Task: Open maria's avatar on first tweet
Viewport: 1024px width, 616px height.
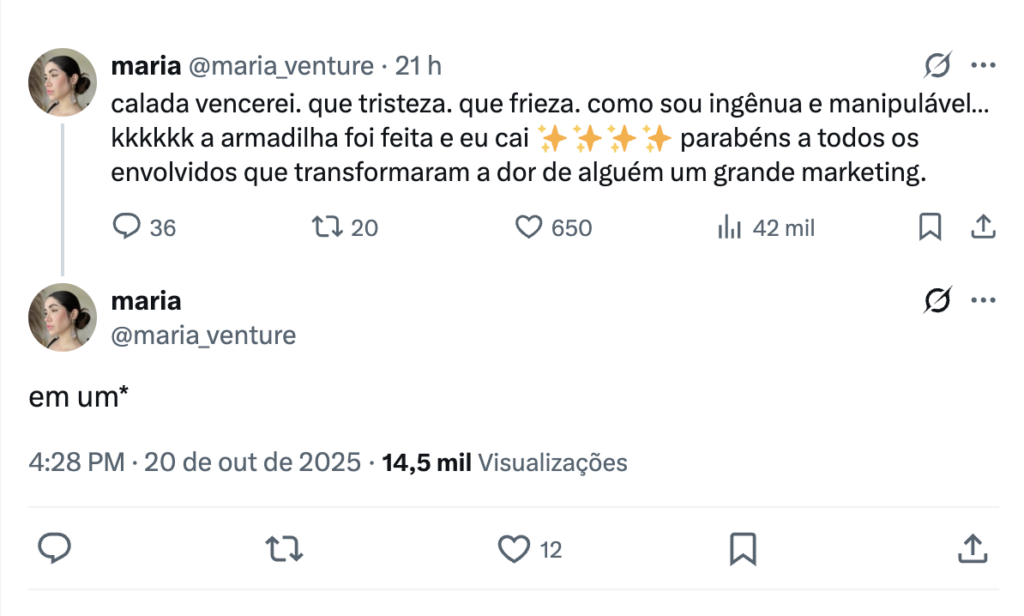Action: (62, 82)
